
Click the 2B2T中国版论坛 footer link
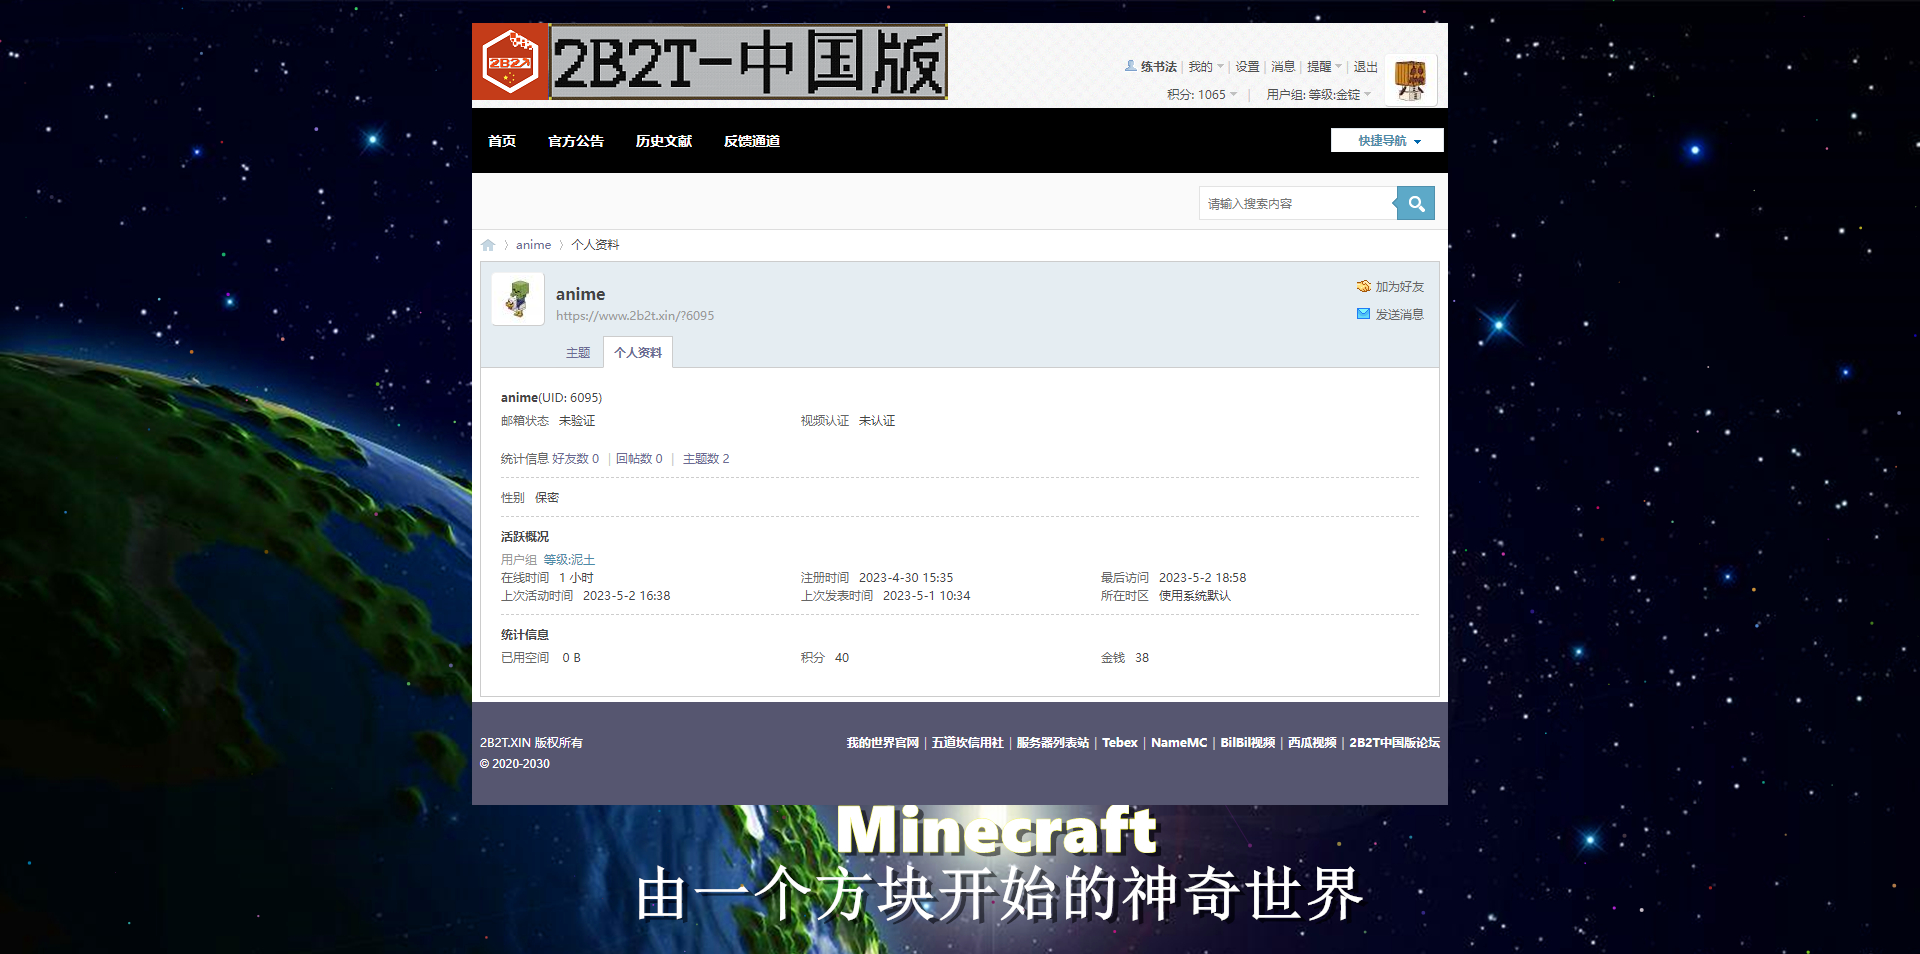pyautogui.click(x=1394, y=743)
